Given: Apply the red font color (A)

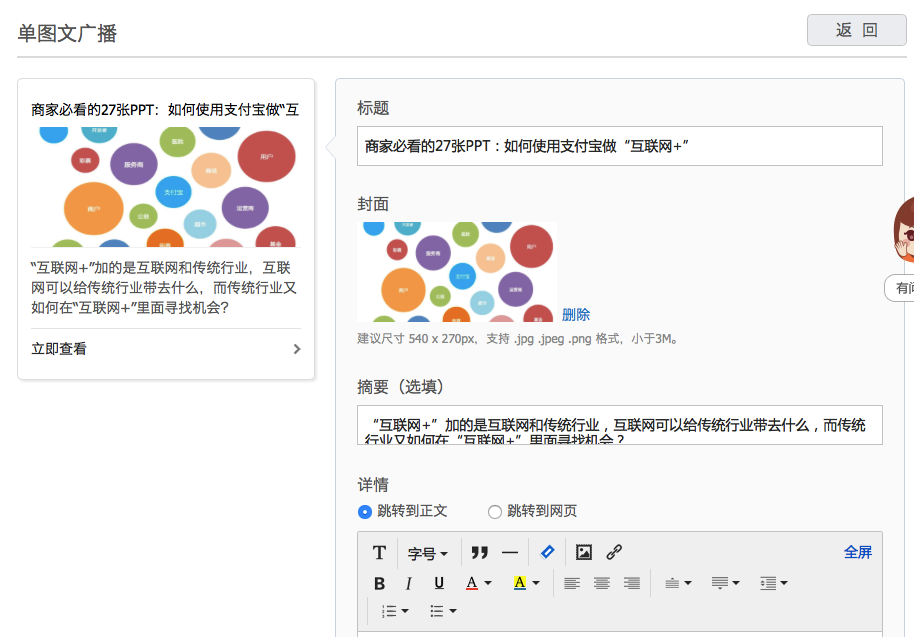Looking at the screenshot, I should click(472, 583).
